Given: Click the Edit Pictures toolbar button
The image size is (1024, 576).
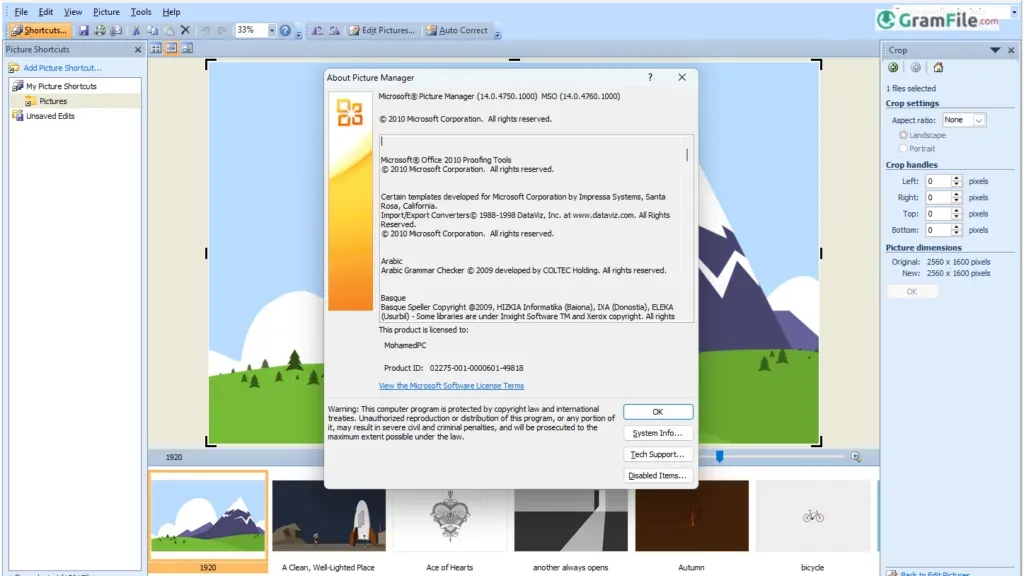Looking at the screenshot, I should (x=382, y=30).
